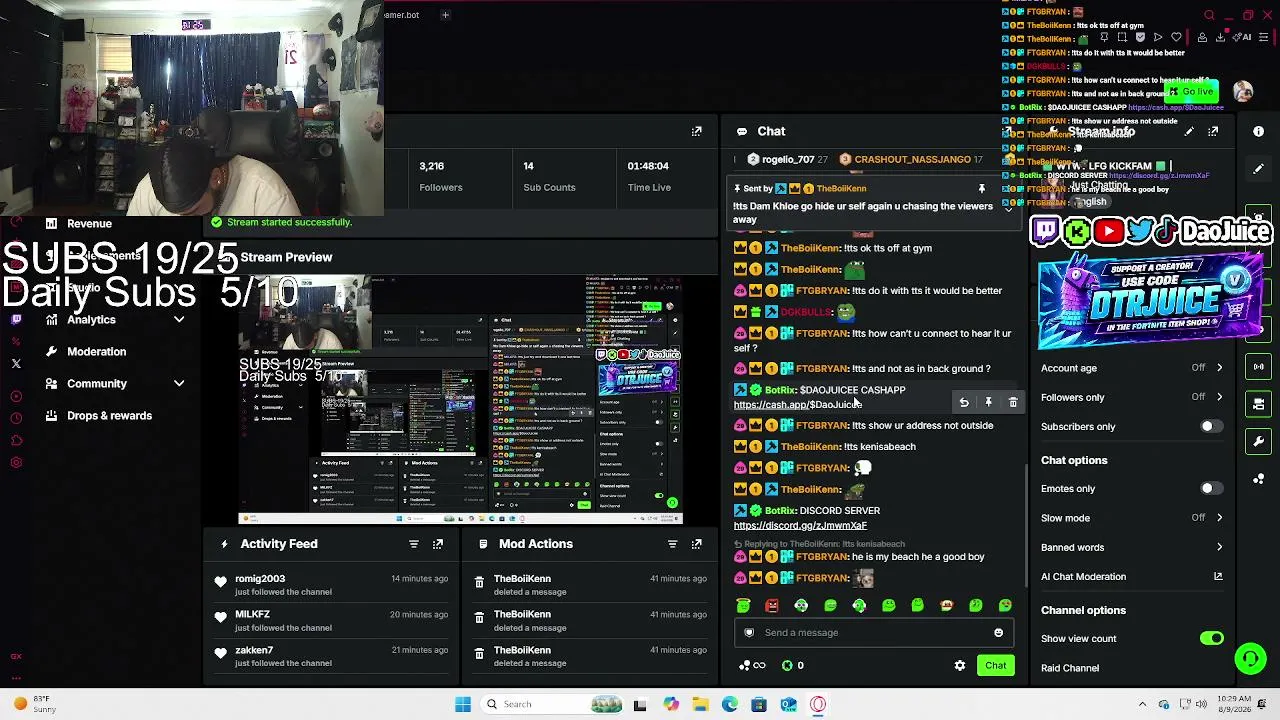Open Analytics page in the sidebar

(91, 320)
